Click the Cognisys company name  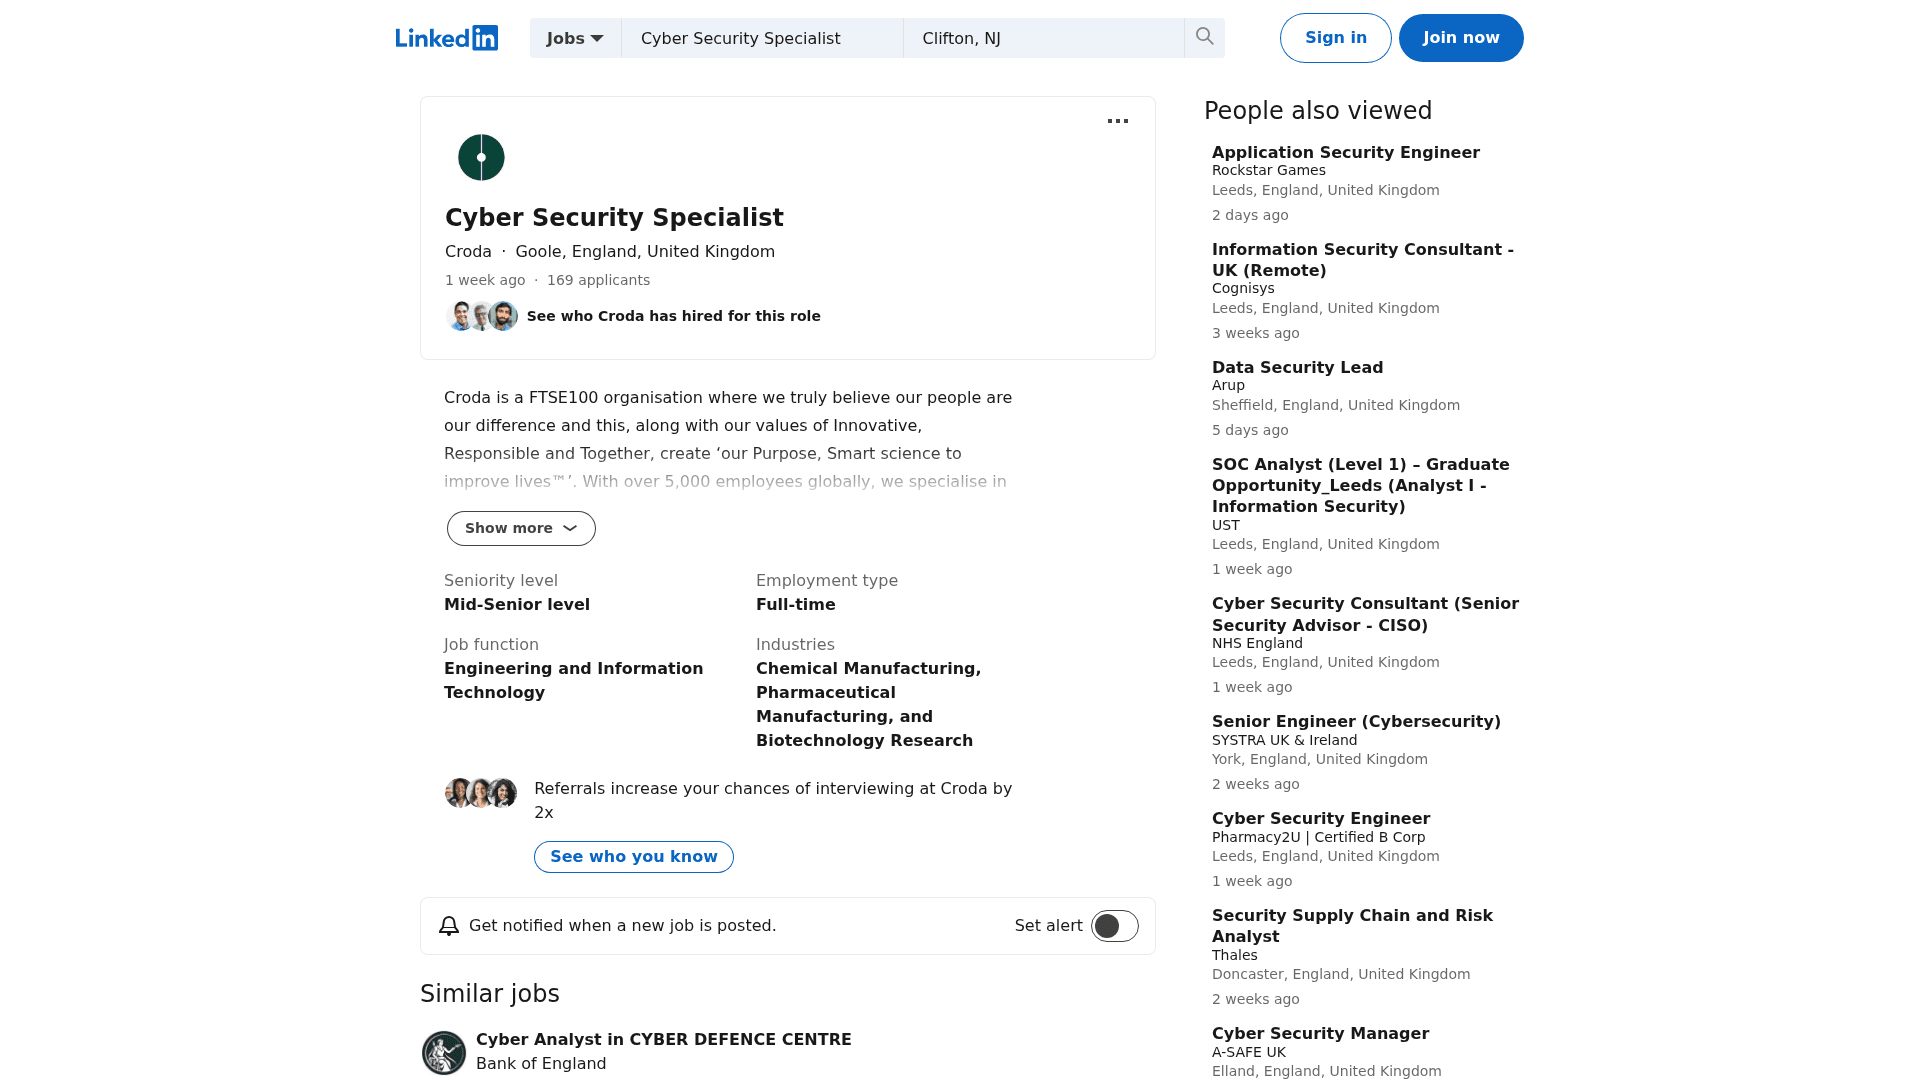click(1243, 289)
